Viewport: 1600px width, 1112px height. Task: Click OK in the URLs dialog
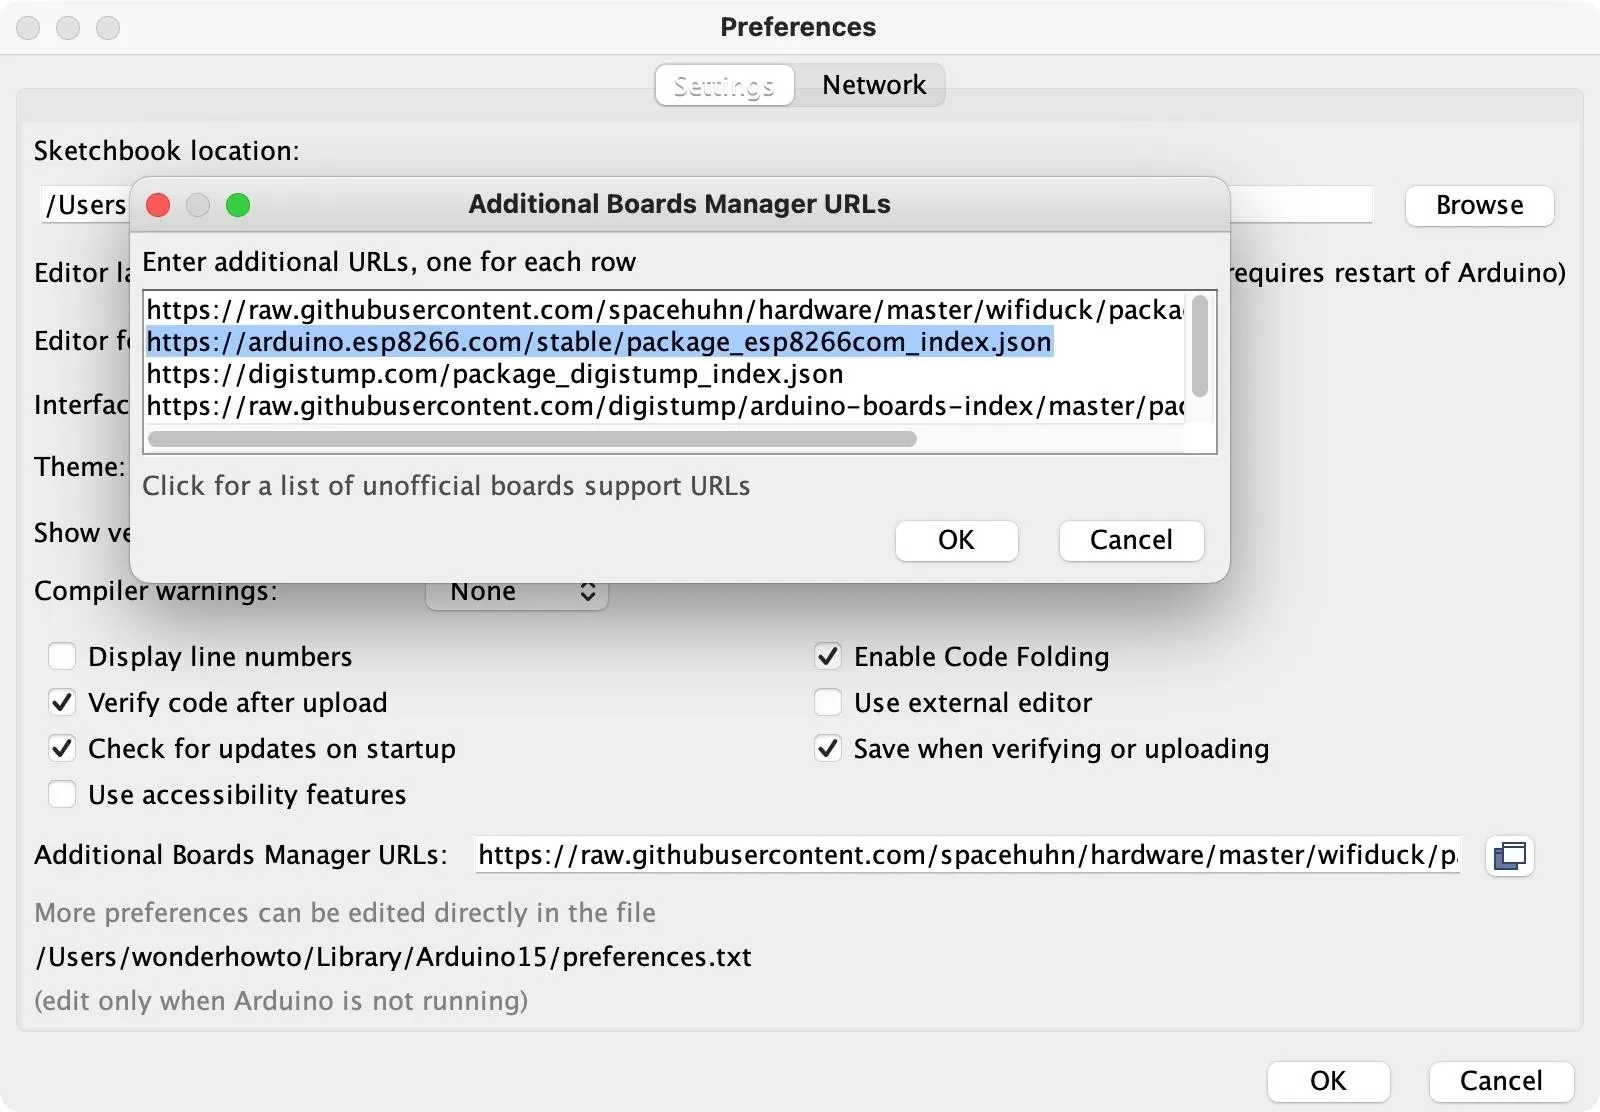click(956, 540)
